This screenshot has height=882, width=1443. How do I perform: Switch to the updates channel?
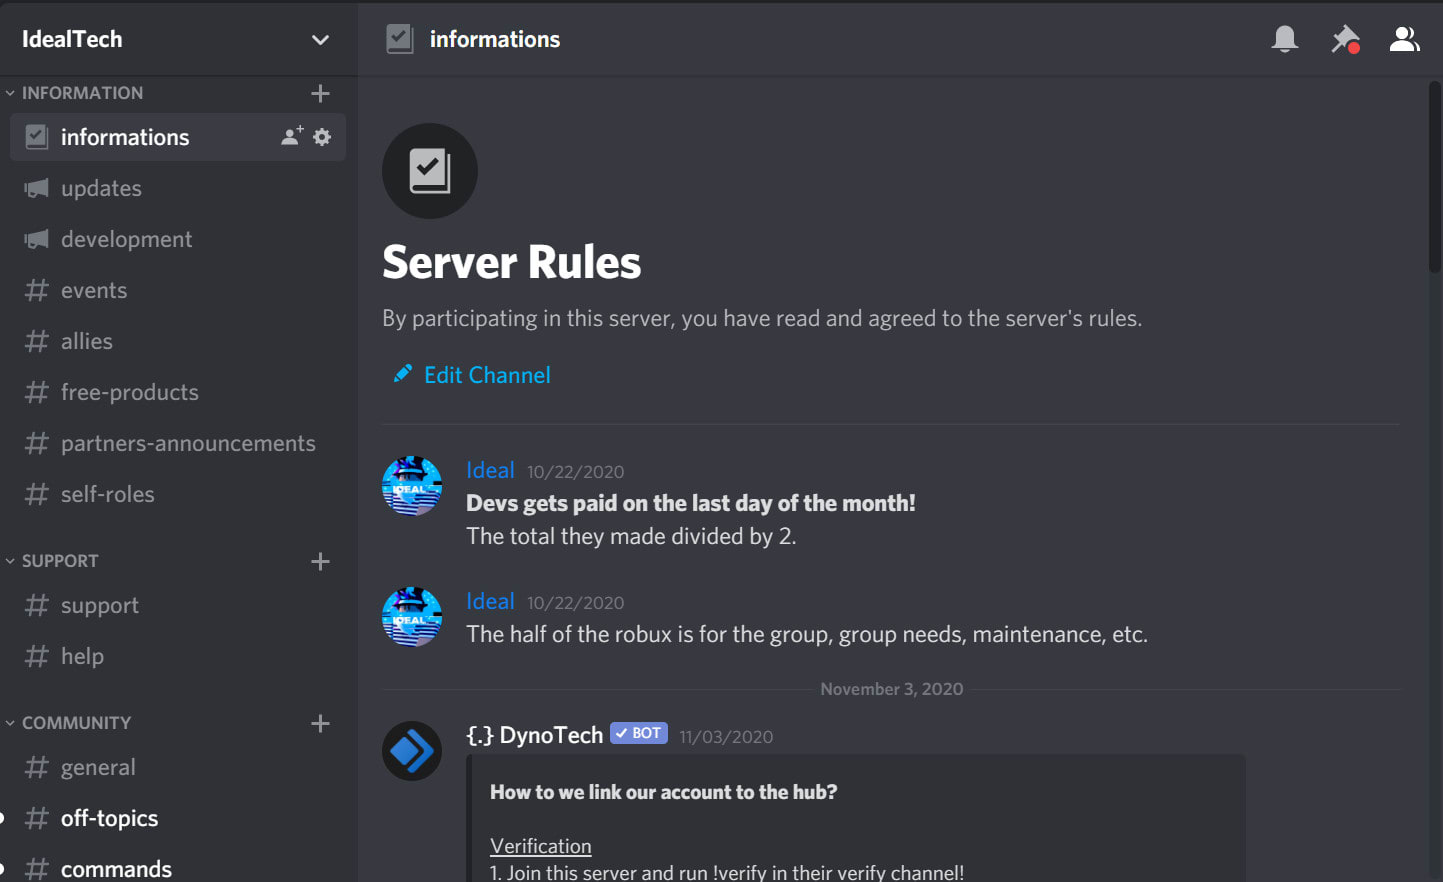pyautogui.click(x=101, y=188)
